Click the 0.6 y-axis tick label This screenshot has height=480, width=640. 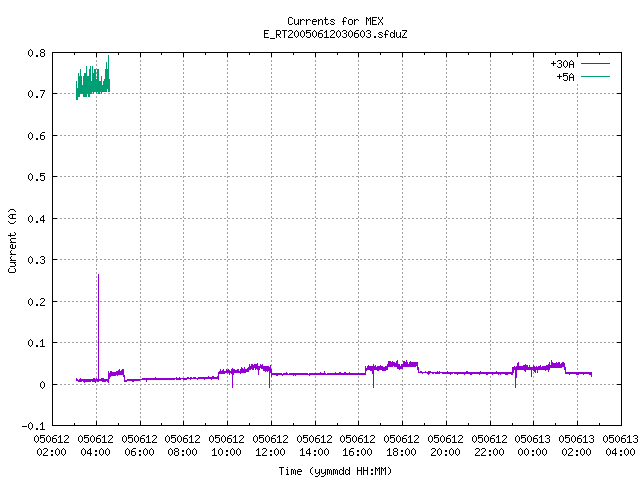pyautogui.click(x=36, y=136)
